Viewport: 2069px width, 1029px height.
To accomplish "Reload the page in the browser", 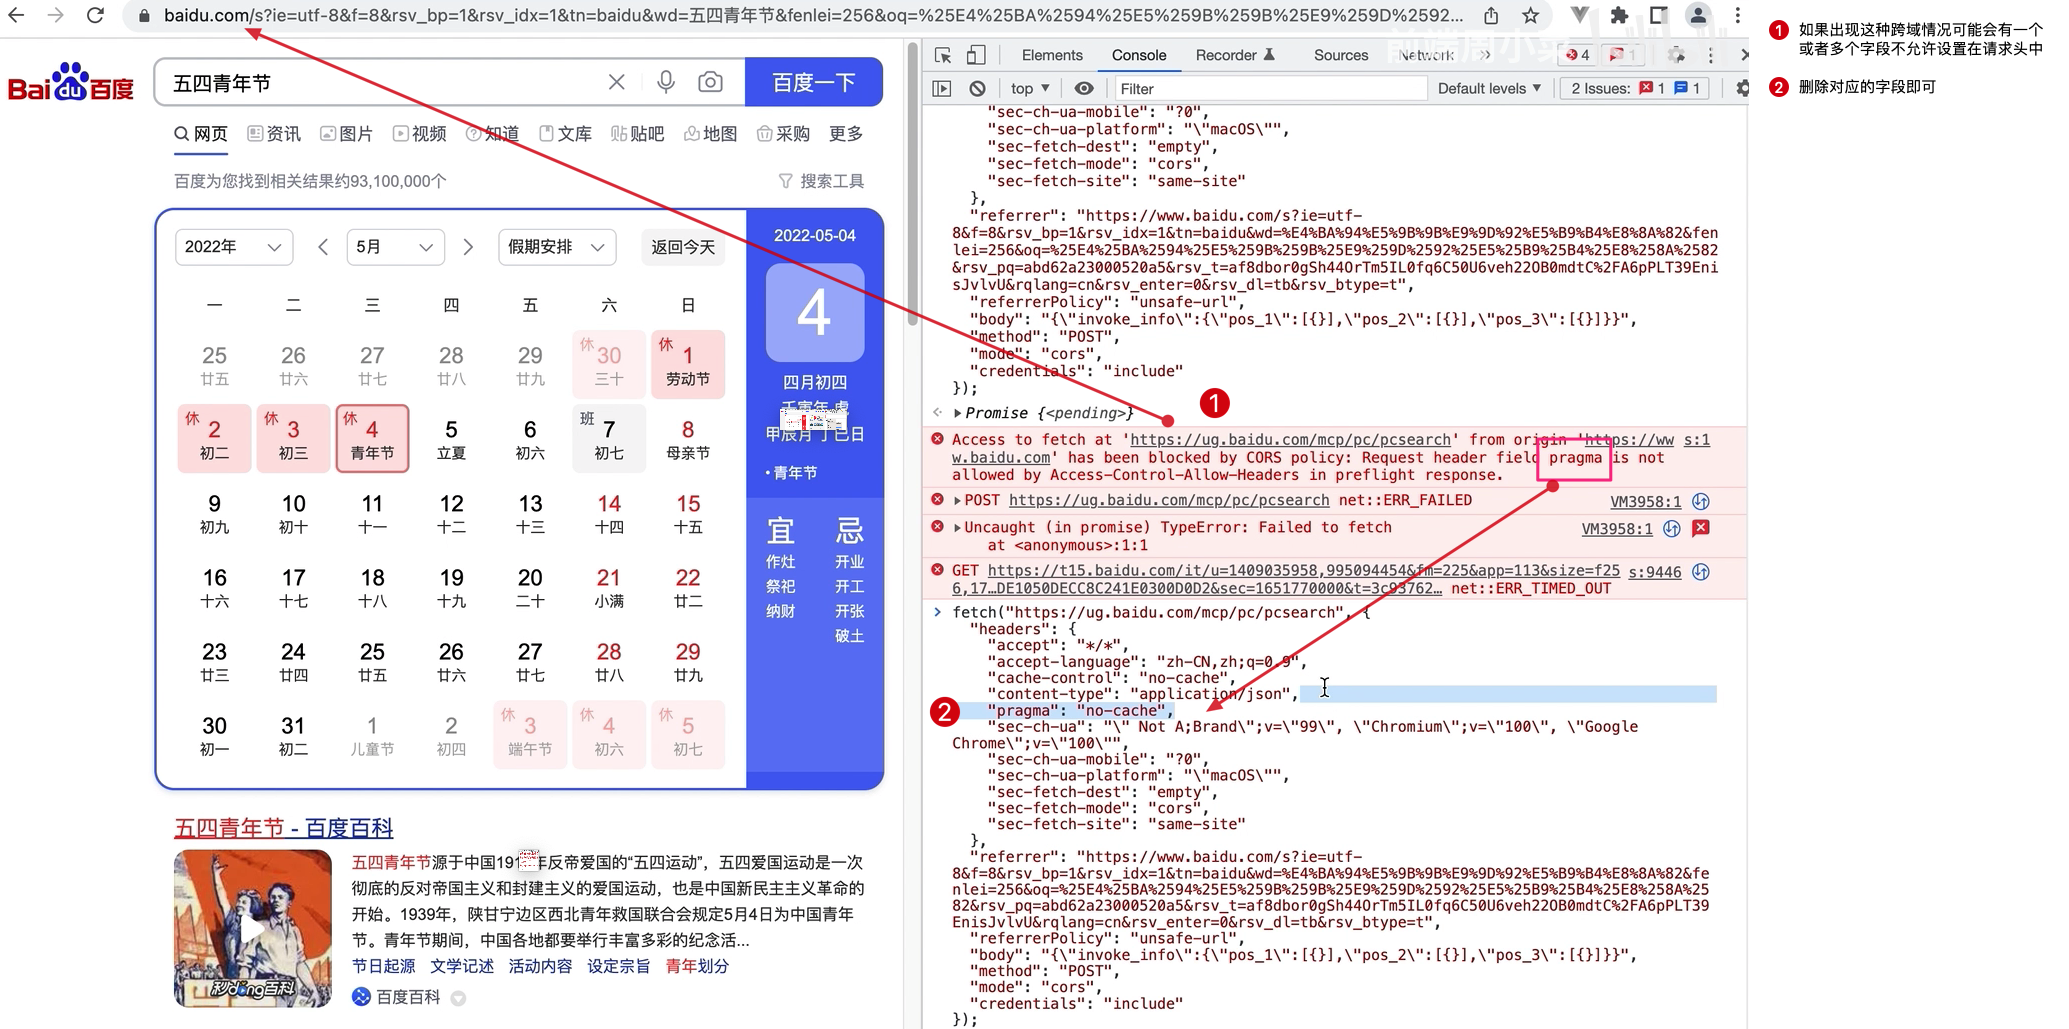I will point(95,15).
